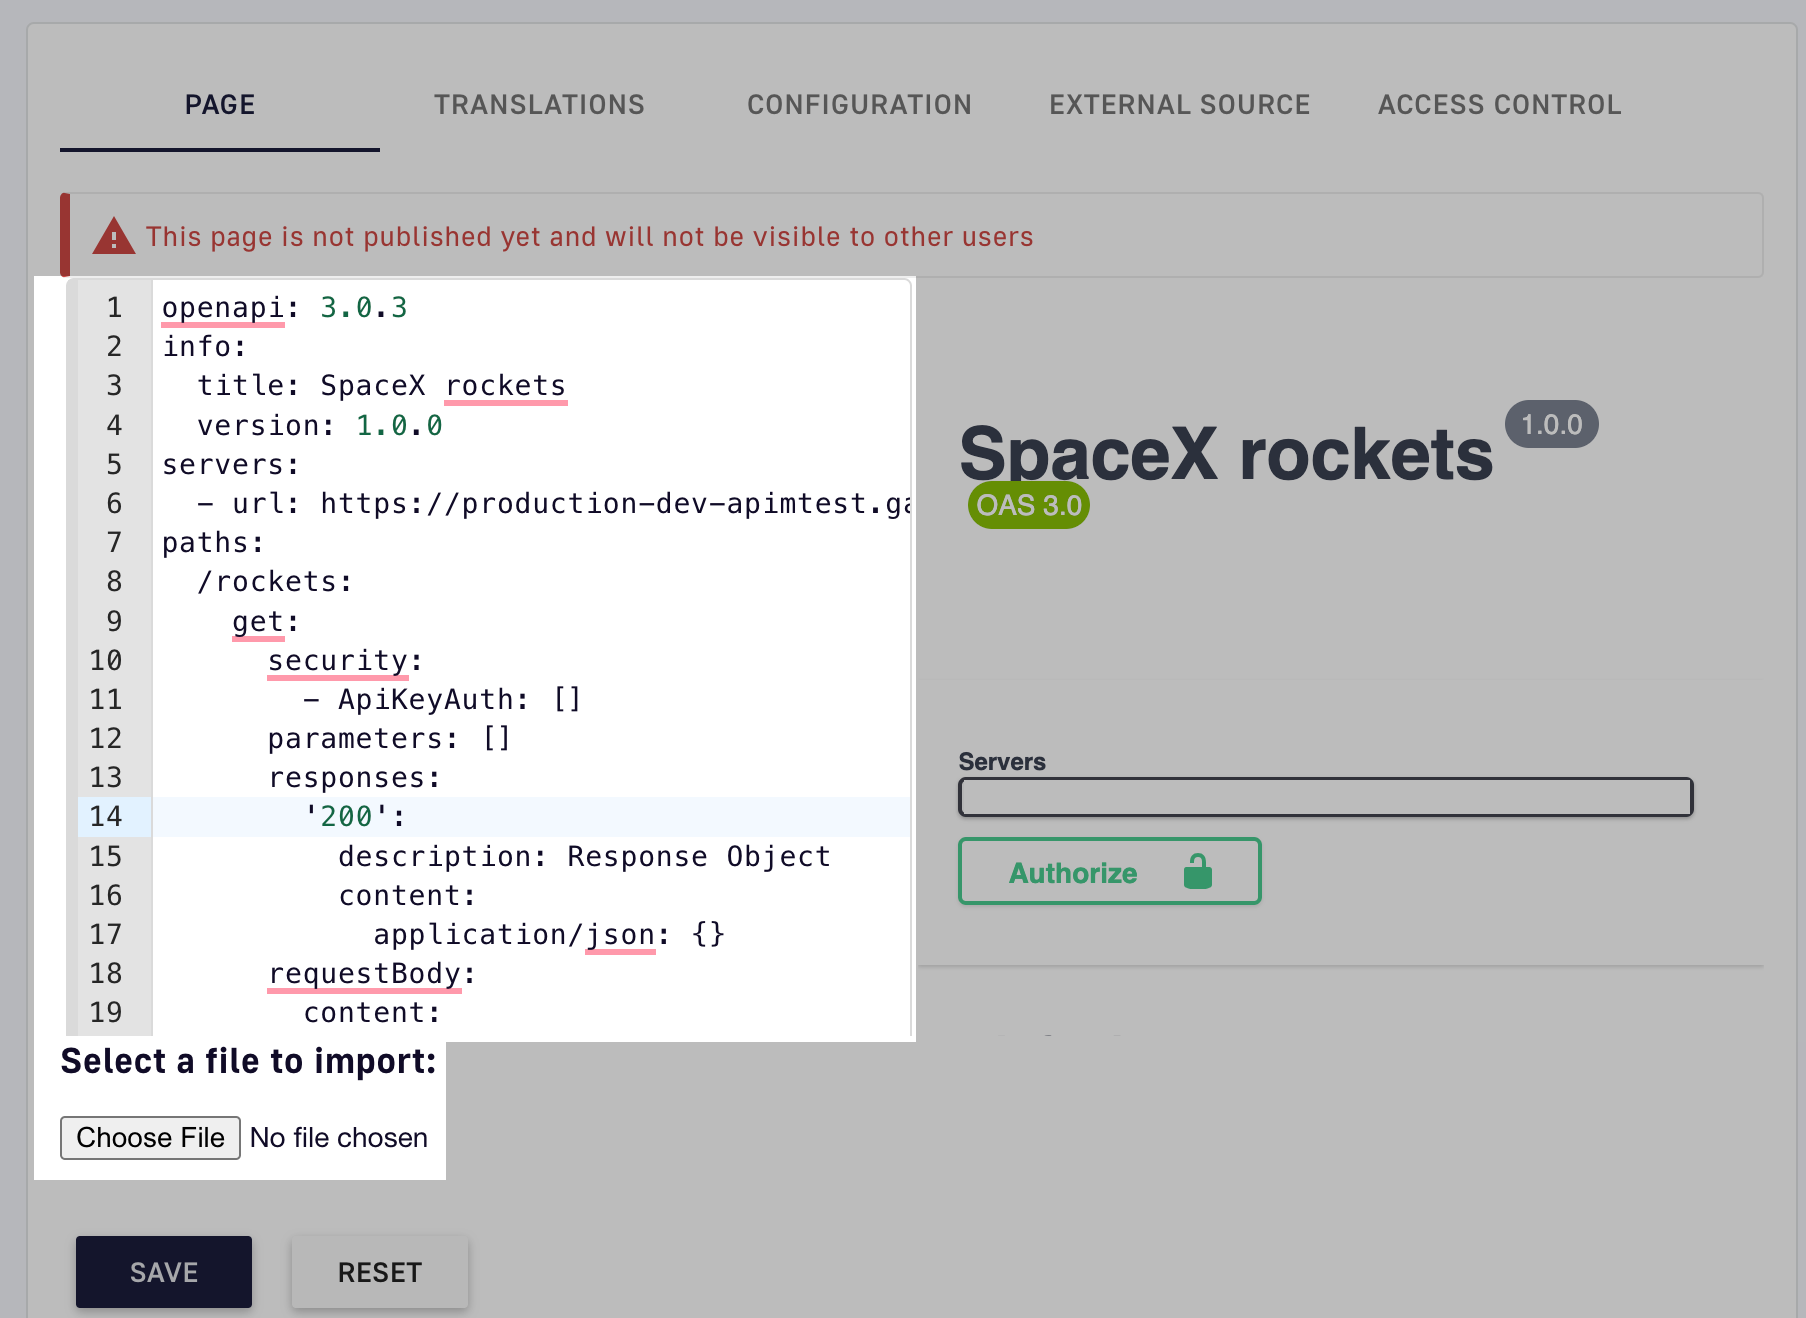Click the unlocked padlock icon in Authorize

click(1197, 872)
